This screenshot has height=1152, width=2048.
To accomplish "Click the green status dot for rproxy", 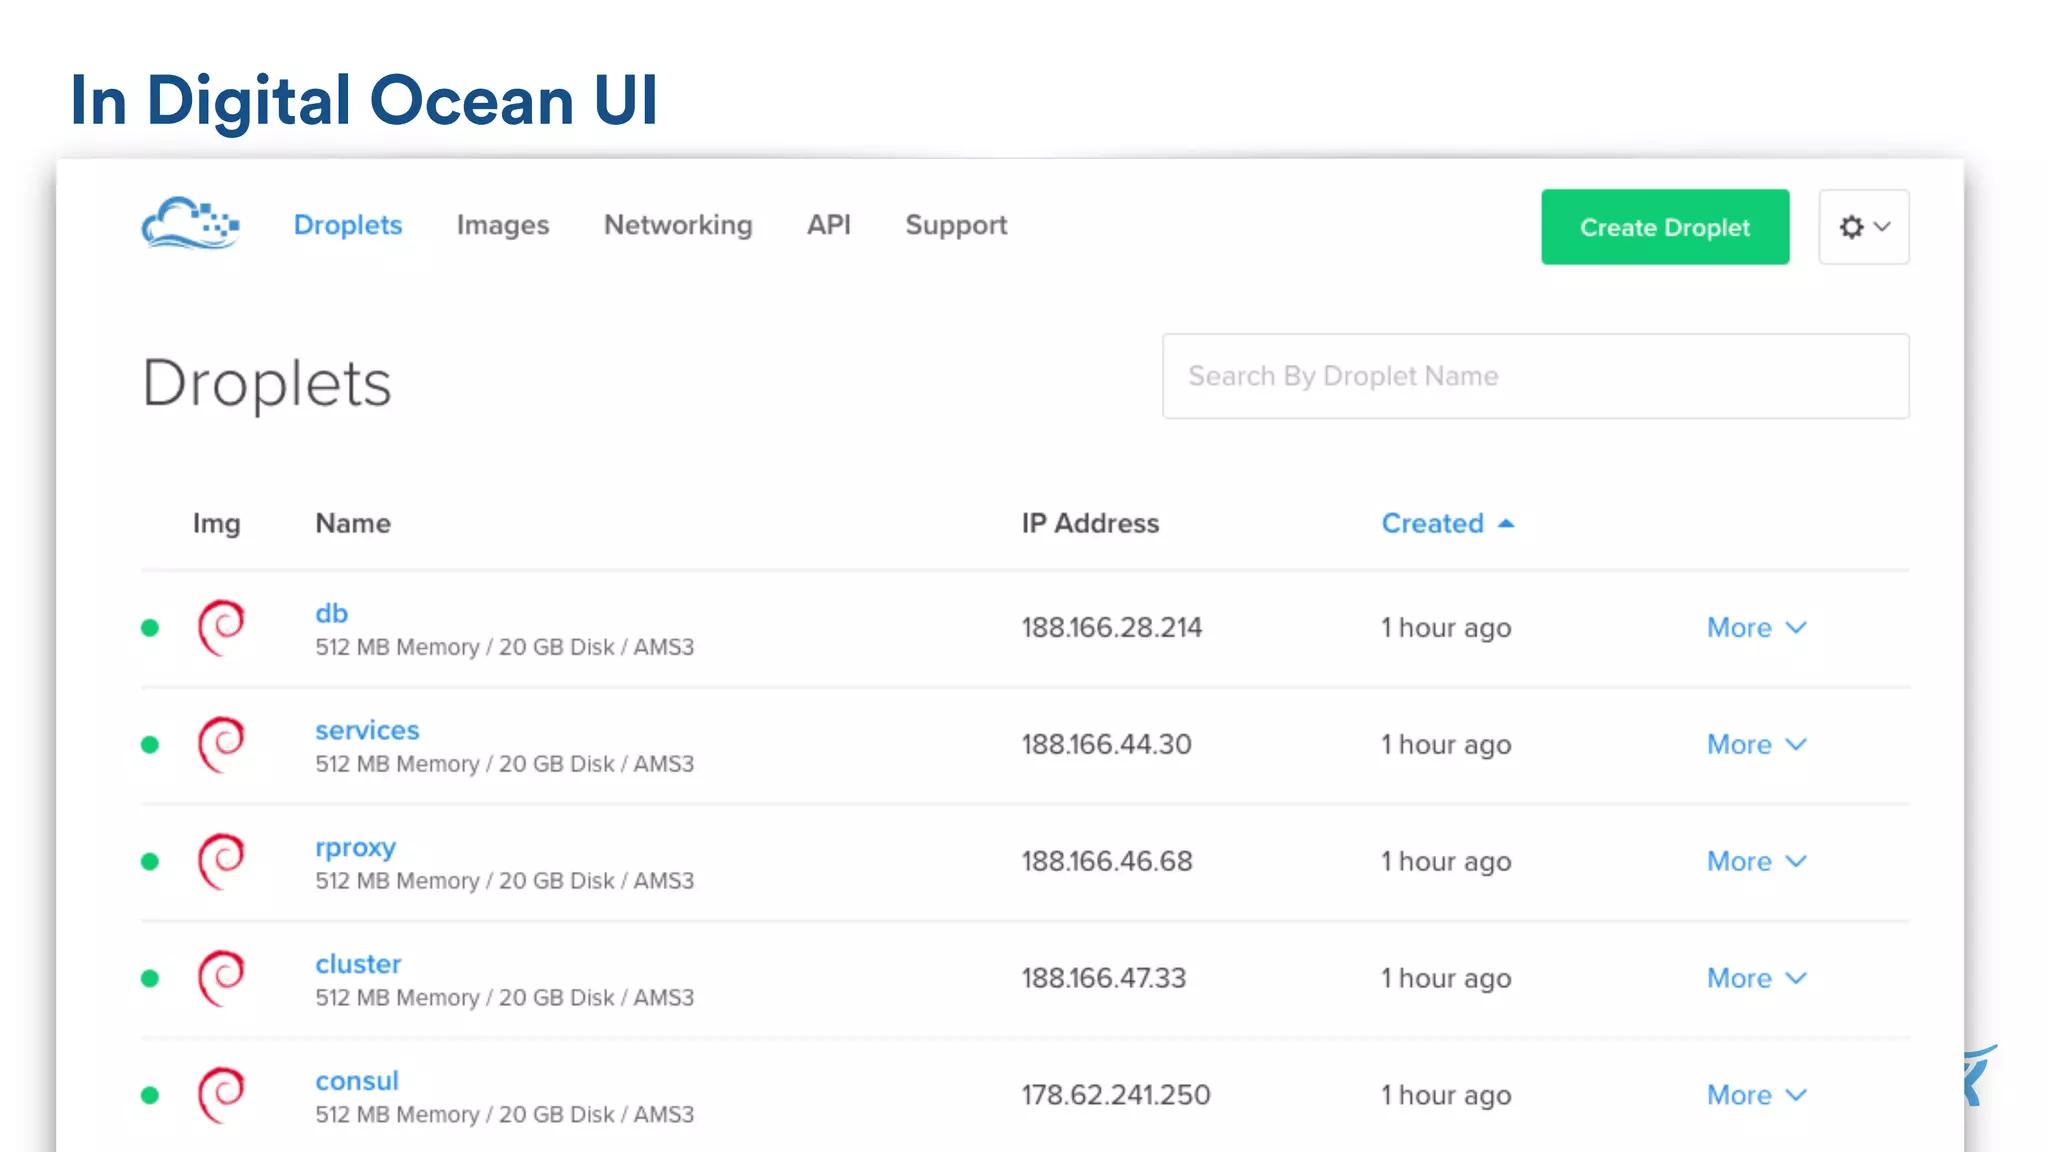I will point(150,862).
